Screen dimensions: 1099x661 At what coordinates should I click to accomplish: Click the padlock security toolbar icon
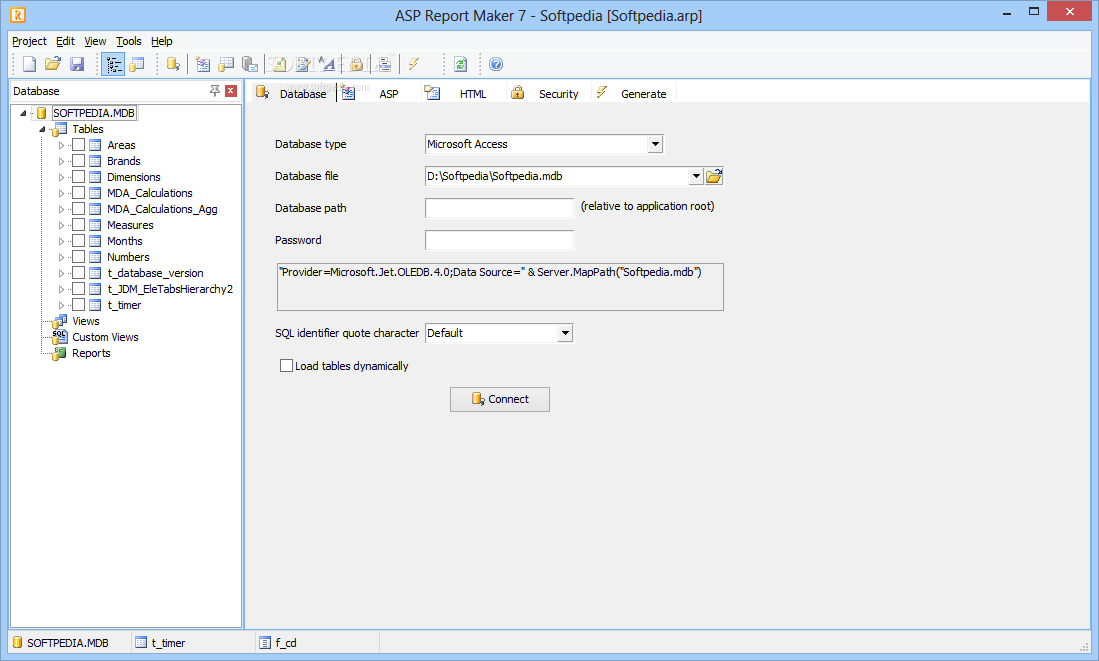[357, 64]
